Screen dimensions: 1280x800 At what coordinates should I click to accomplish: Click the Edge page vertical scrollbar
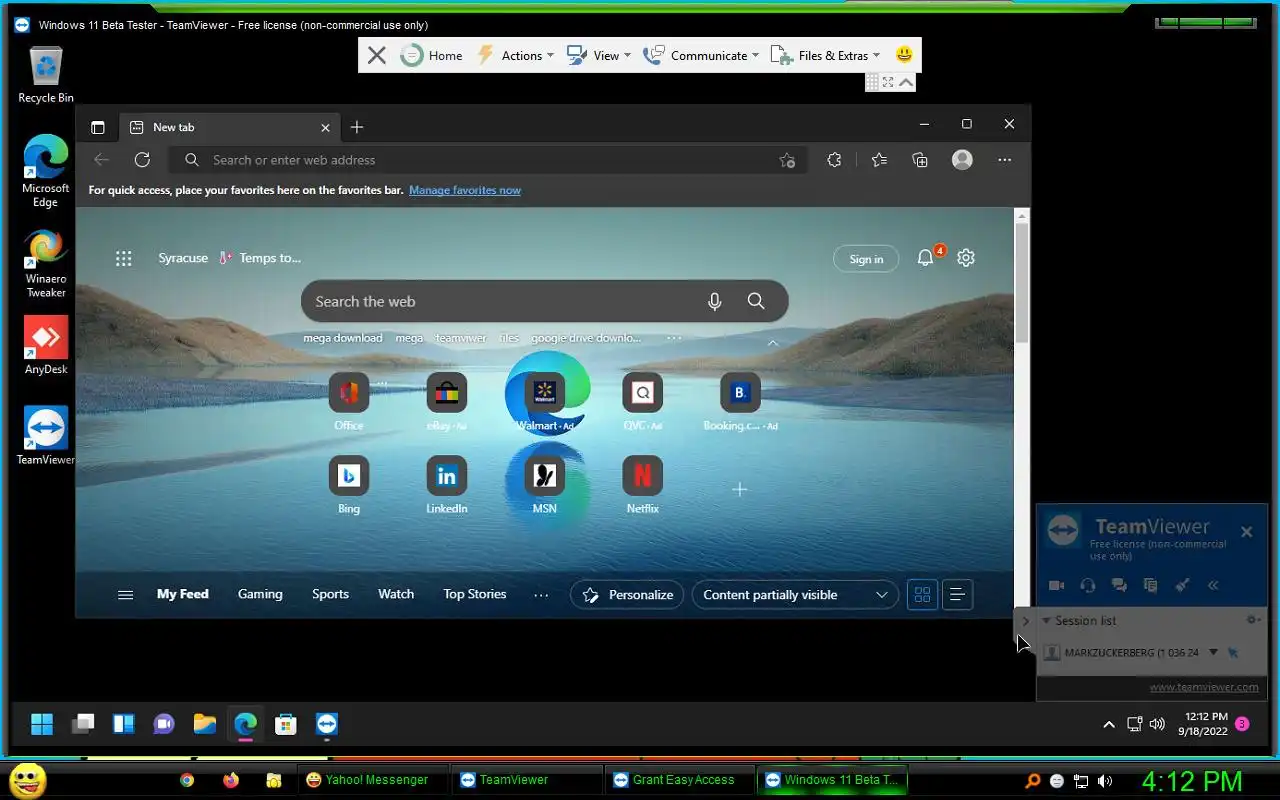pos(1022,285)
